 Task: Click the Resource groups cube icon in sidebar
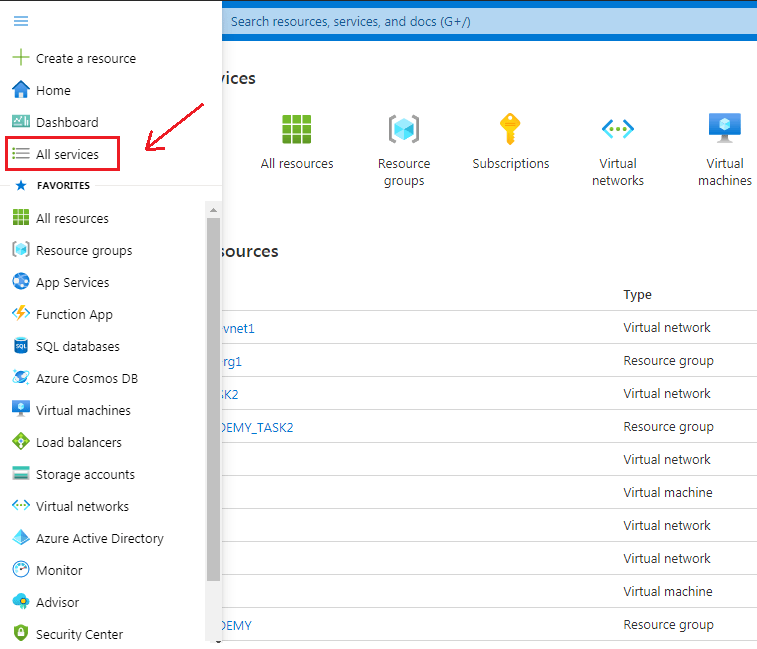pyautogui.click(x=21, y=249)
